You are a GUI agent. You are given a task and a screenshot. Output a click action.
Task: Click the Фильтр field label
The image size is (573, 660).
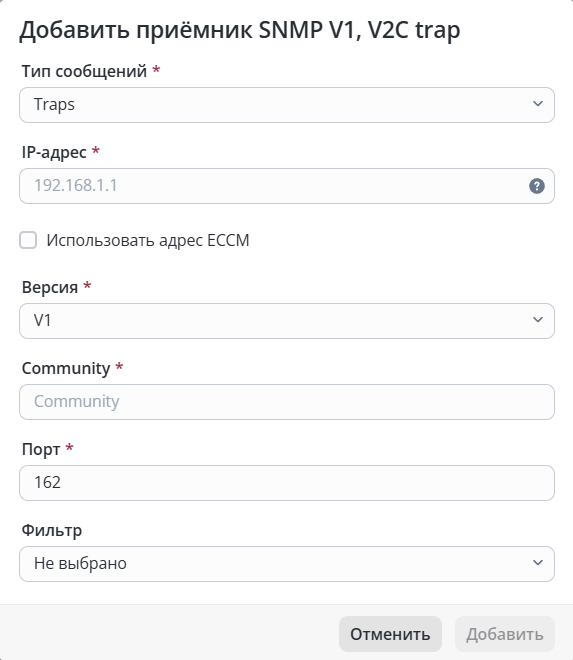52,530
